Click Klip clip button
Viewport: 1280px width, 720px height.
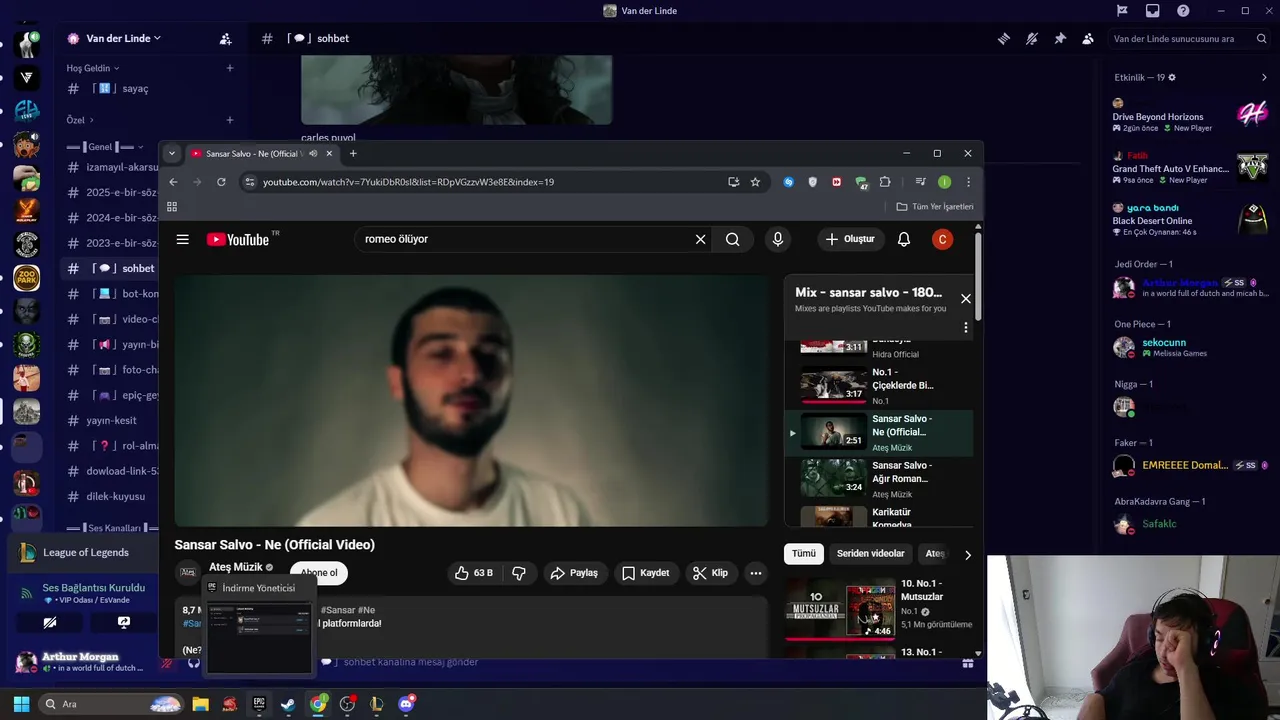(x=710, y=573)
